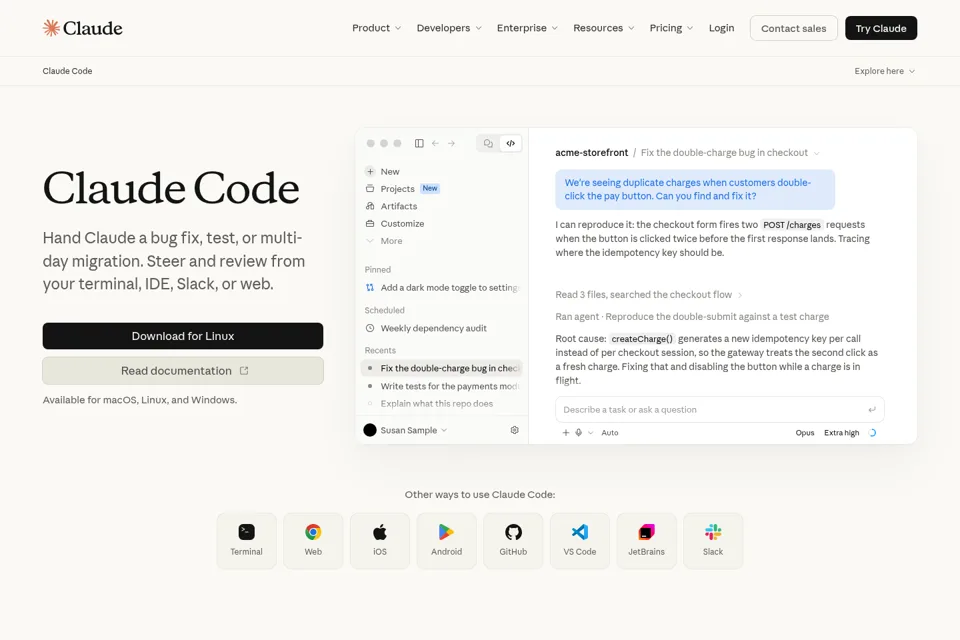Screen dimensions: 960x640
Task: Click the Projects folder icon
Action: point(370,189)
